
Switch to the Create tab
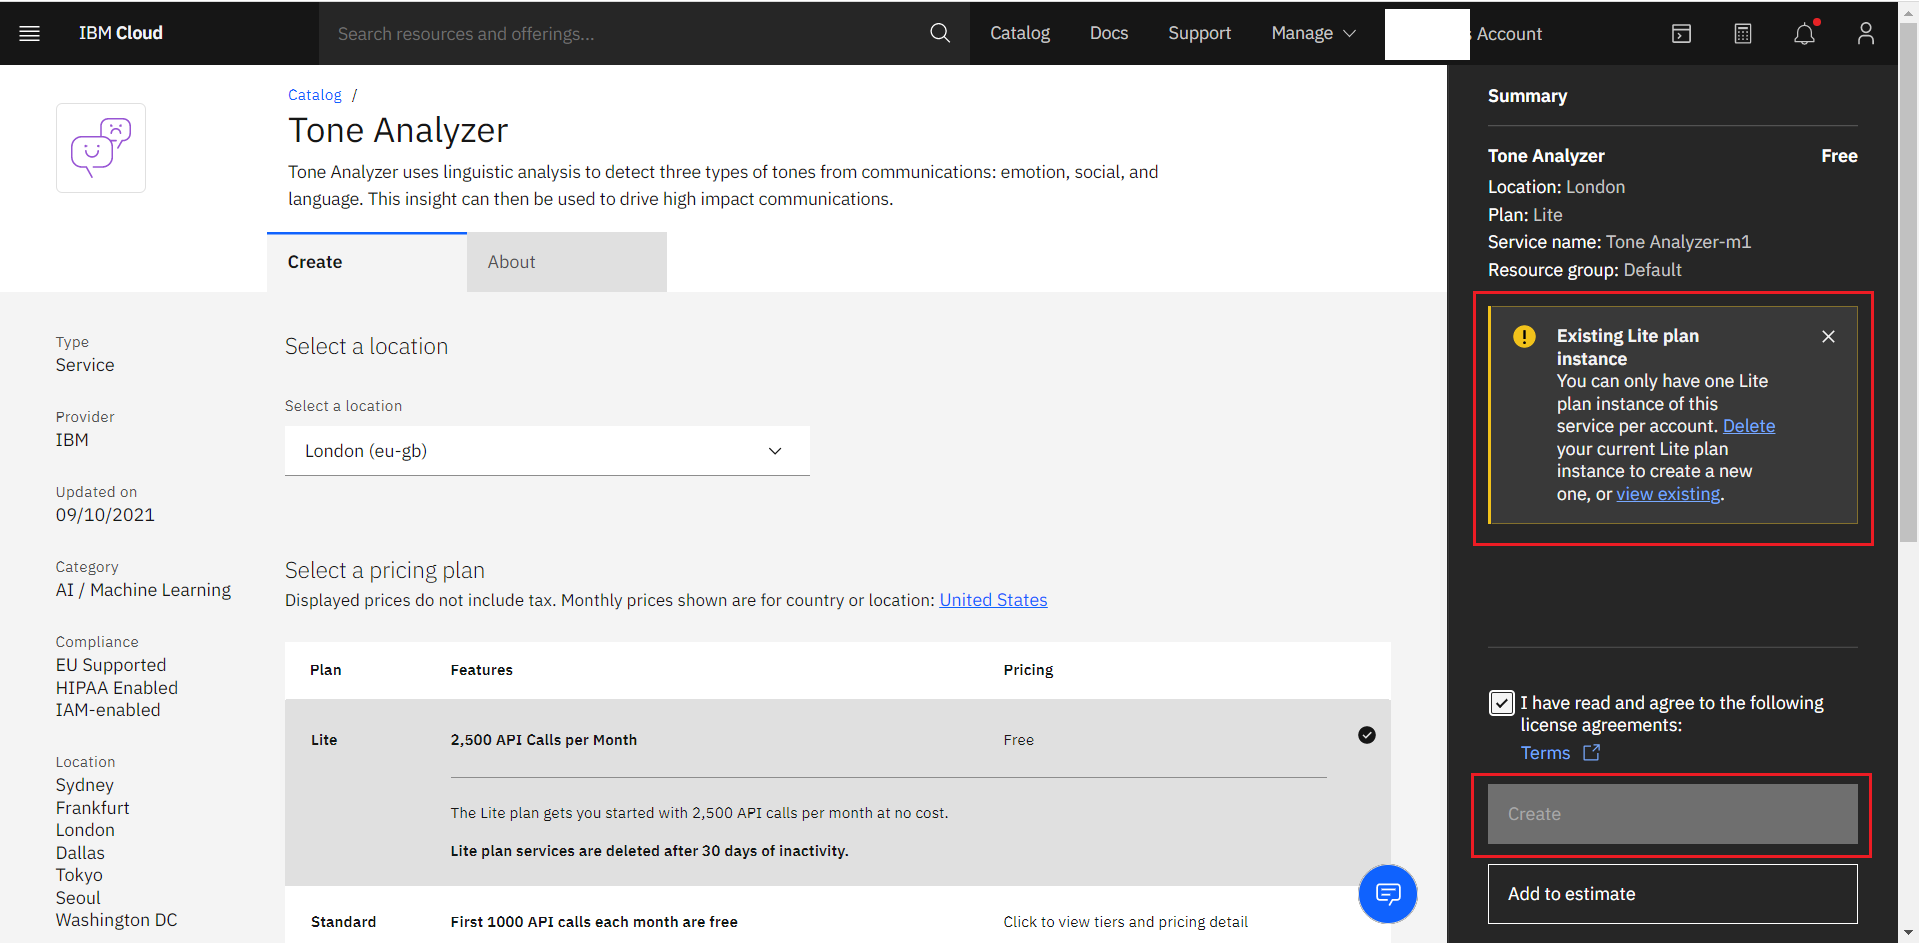click(367, 262)
